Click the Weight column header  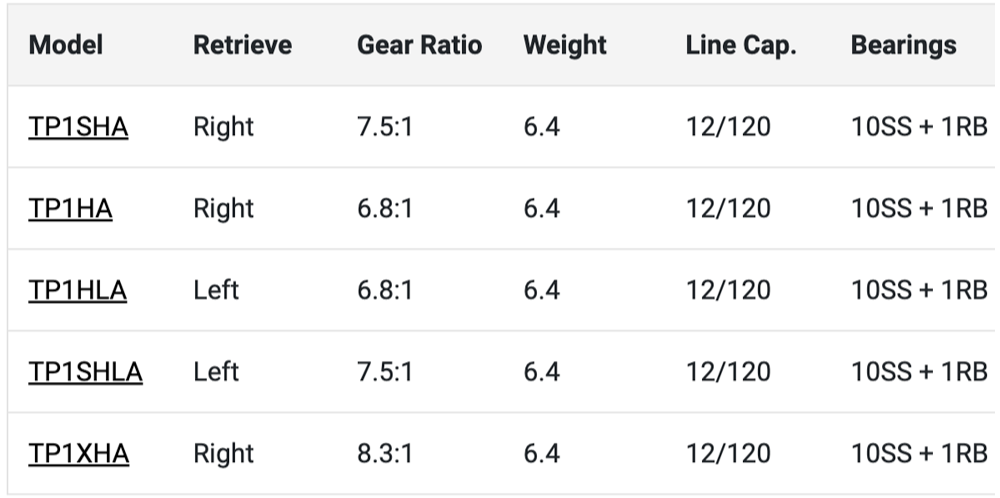click(564, 45)
